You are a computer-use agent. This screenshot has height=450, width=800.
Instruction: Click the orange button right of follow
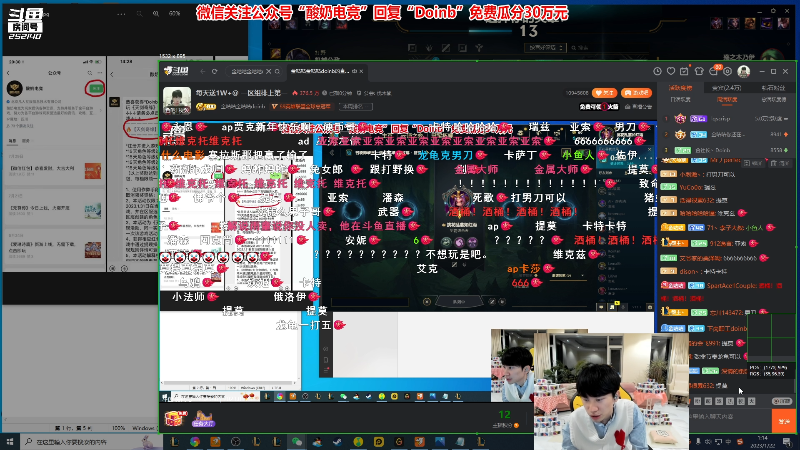[x=636, y=93]
